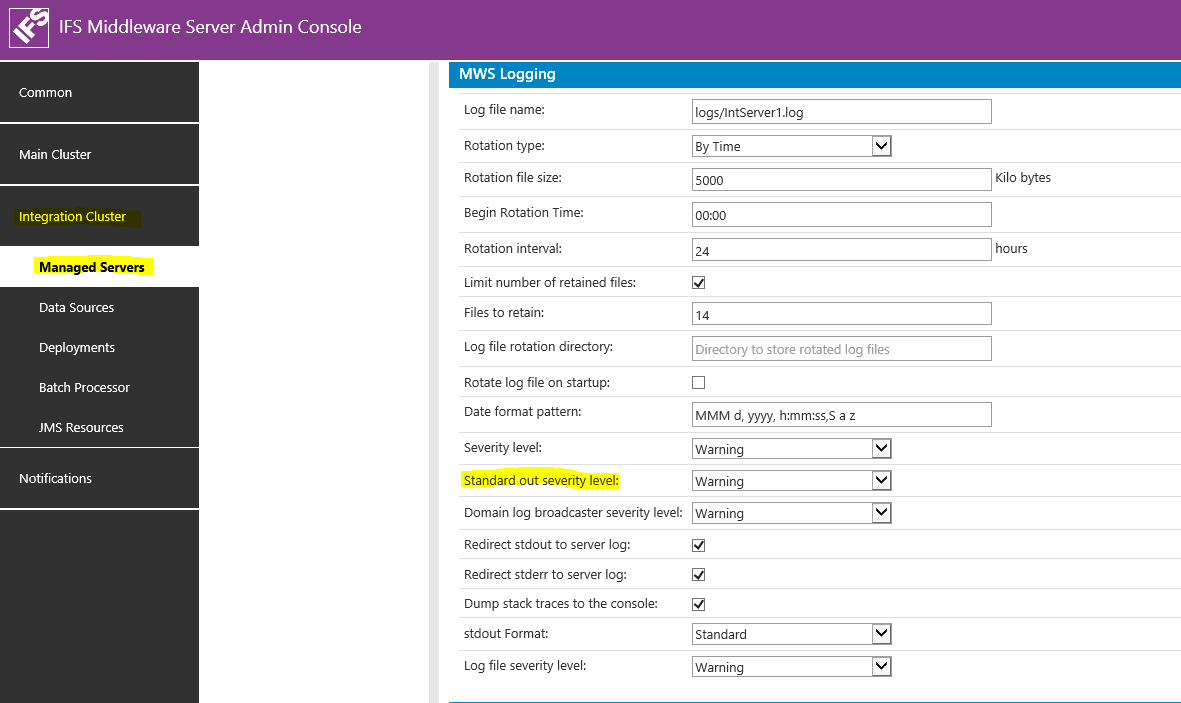Click the Rotation interval field
This screenshot has height=703, width=1181.
tap(841, 249)
